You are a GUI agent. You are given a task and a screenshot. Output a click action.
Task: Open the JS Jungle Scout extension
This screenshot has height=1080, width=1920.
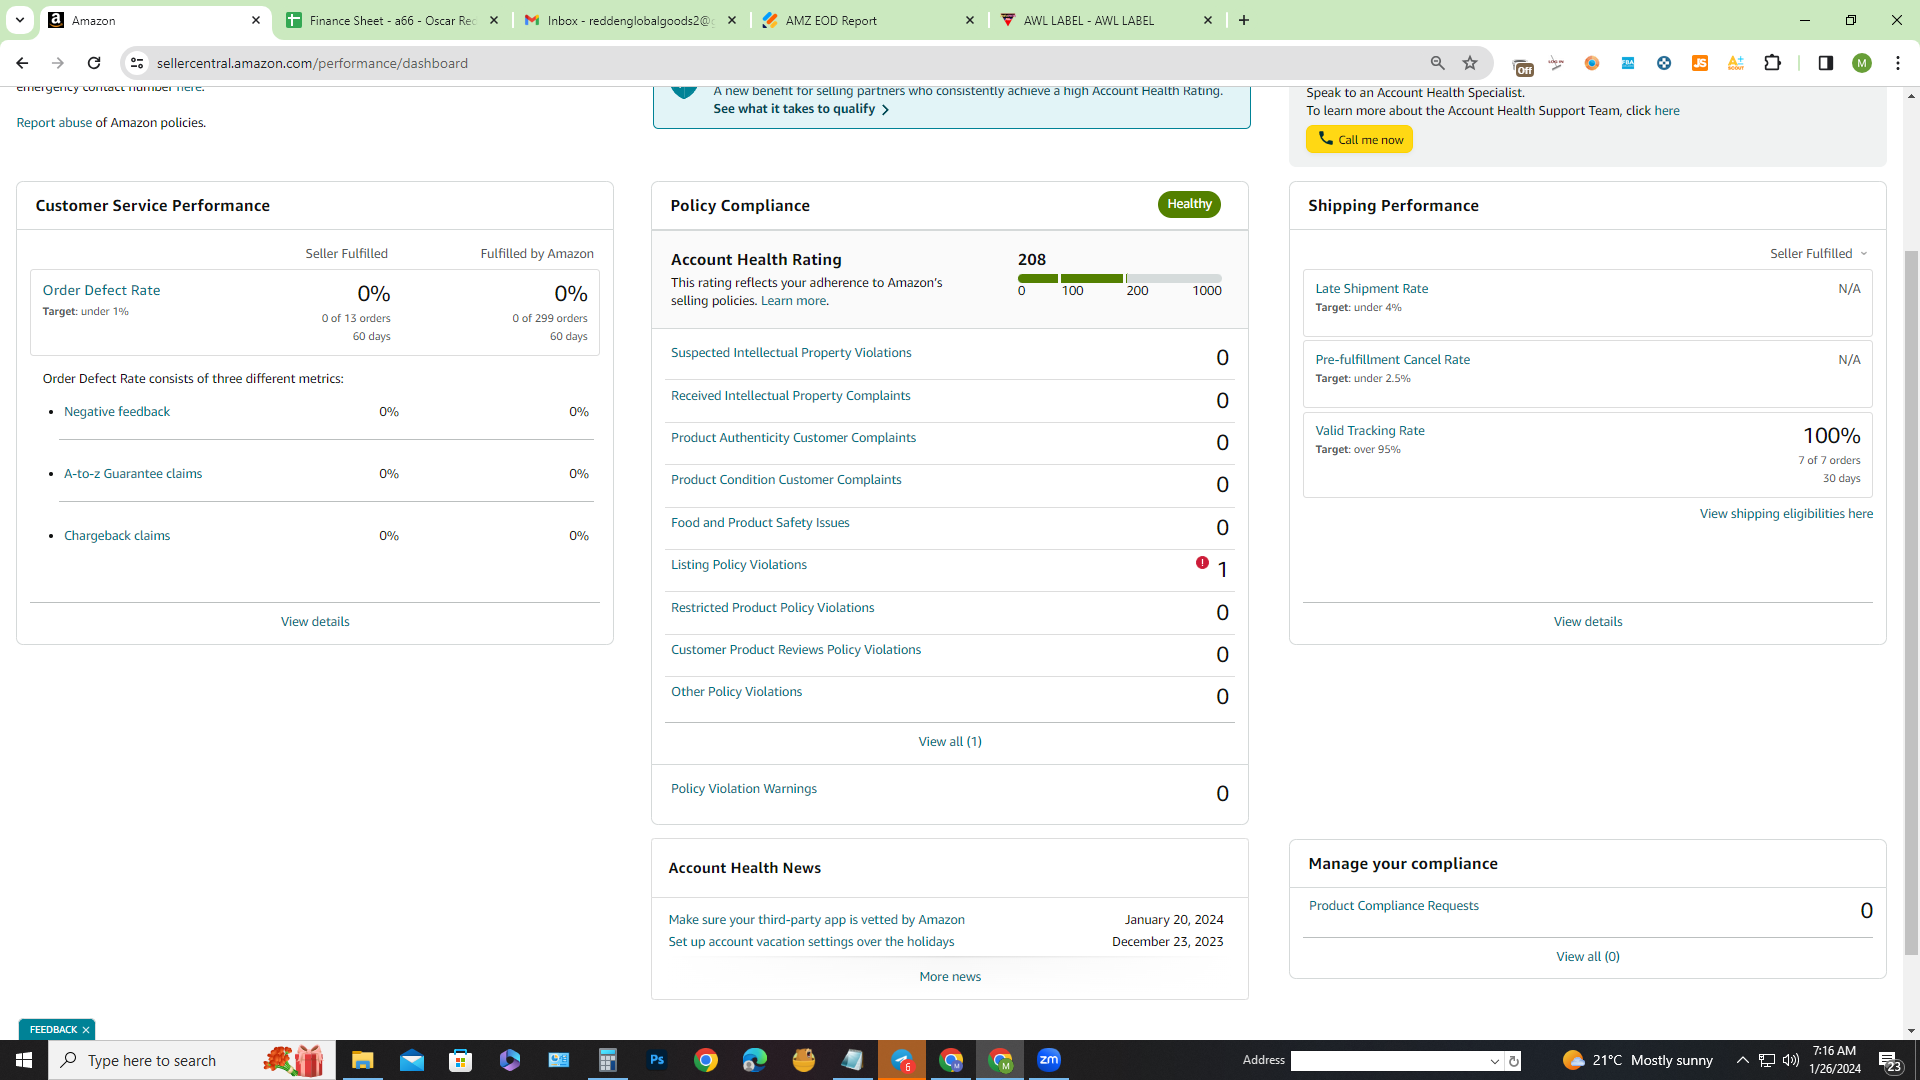click(x=1700, y=63)
